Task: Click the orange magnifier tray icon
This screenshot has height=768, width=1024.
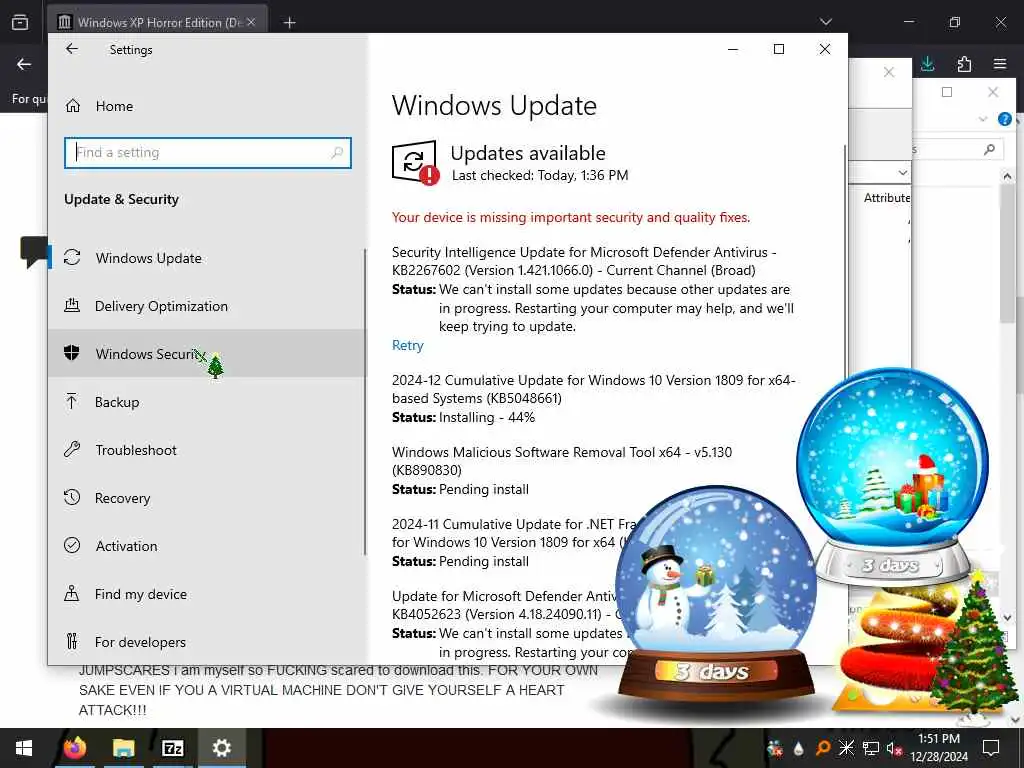Action: click(x=823, y=748)
